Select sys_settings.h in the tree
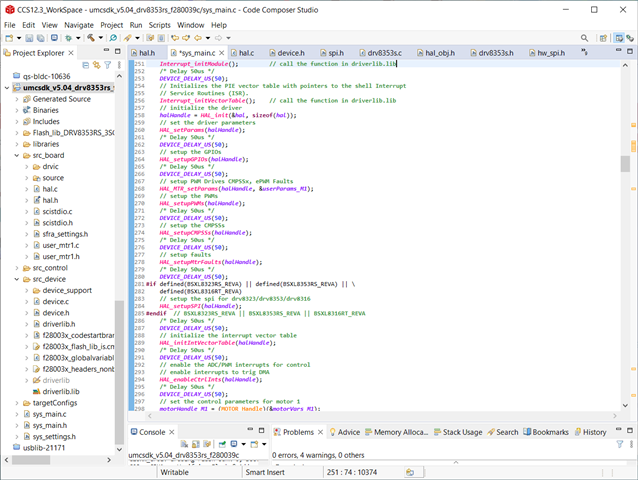Image resolution: width=638 pixels, height=480 pixels. tap(54, 437)
